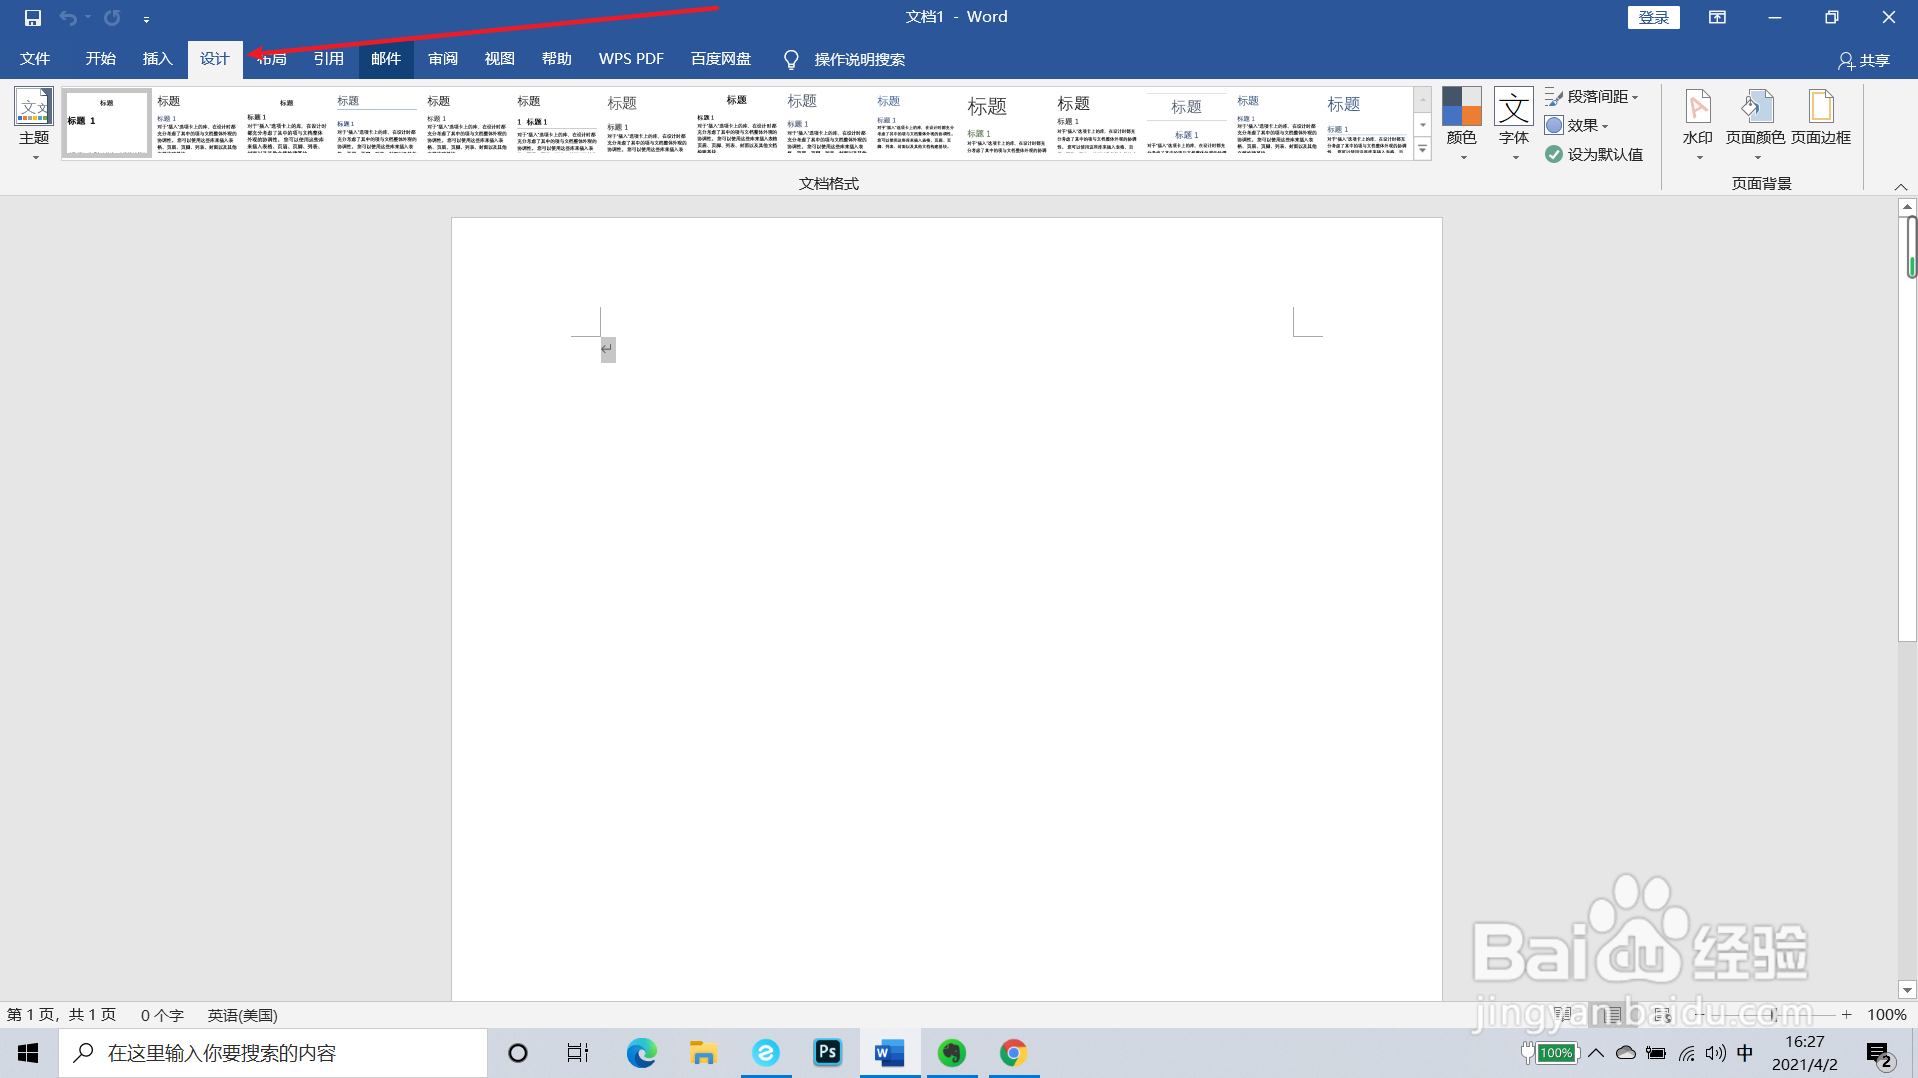Switch to the 插入 insert tab

(157, 59)
